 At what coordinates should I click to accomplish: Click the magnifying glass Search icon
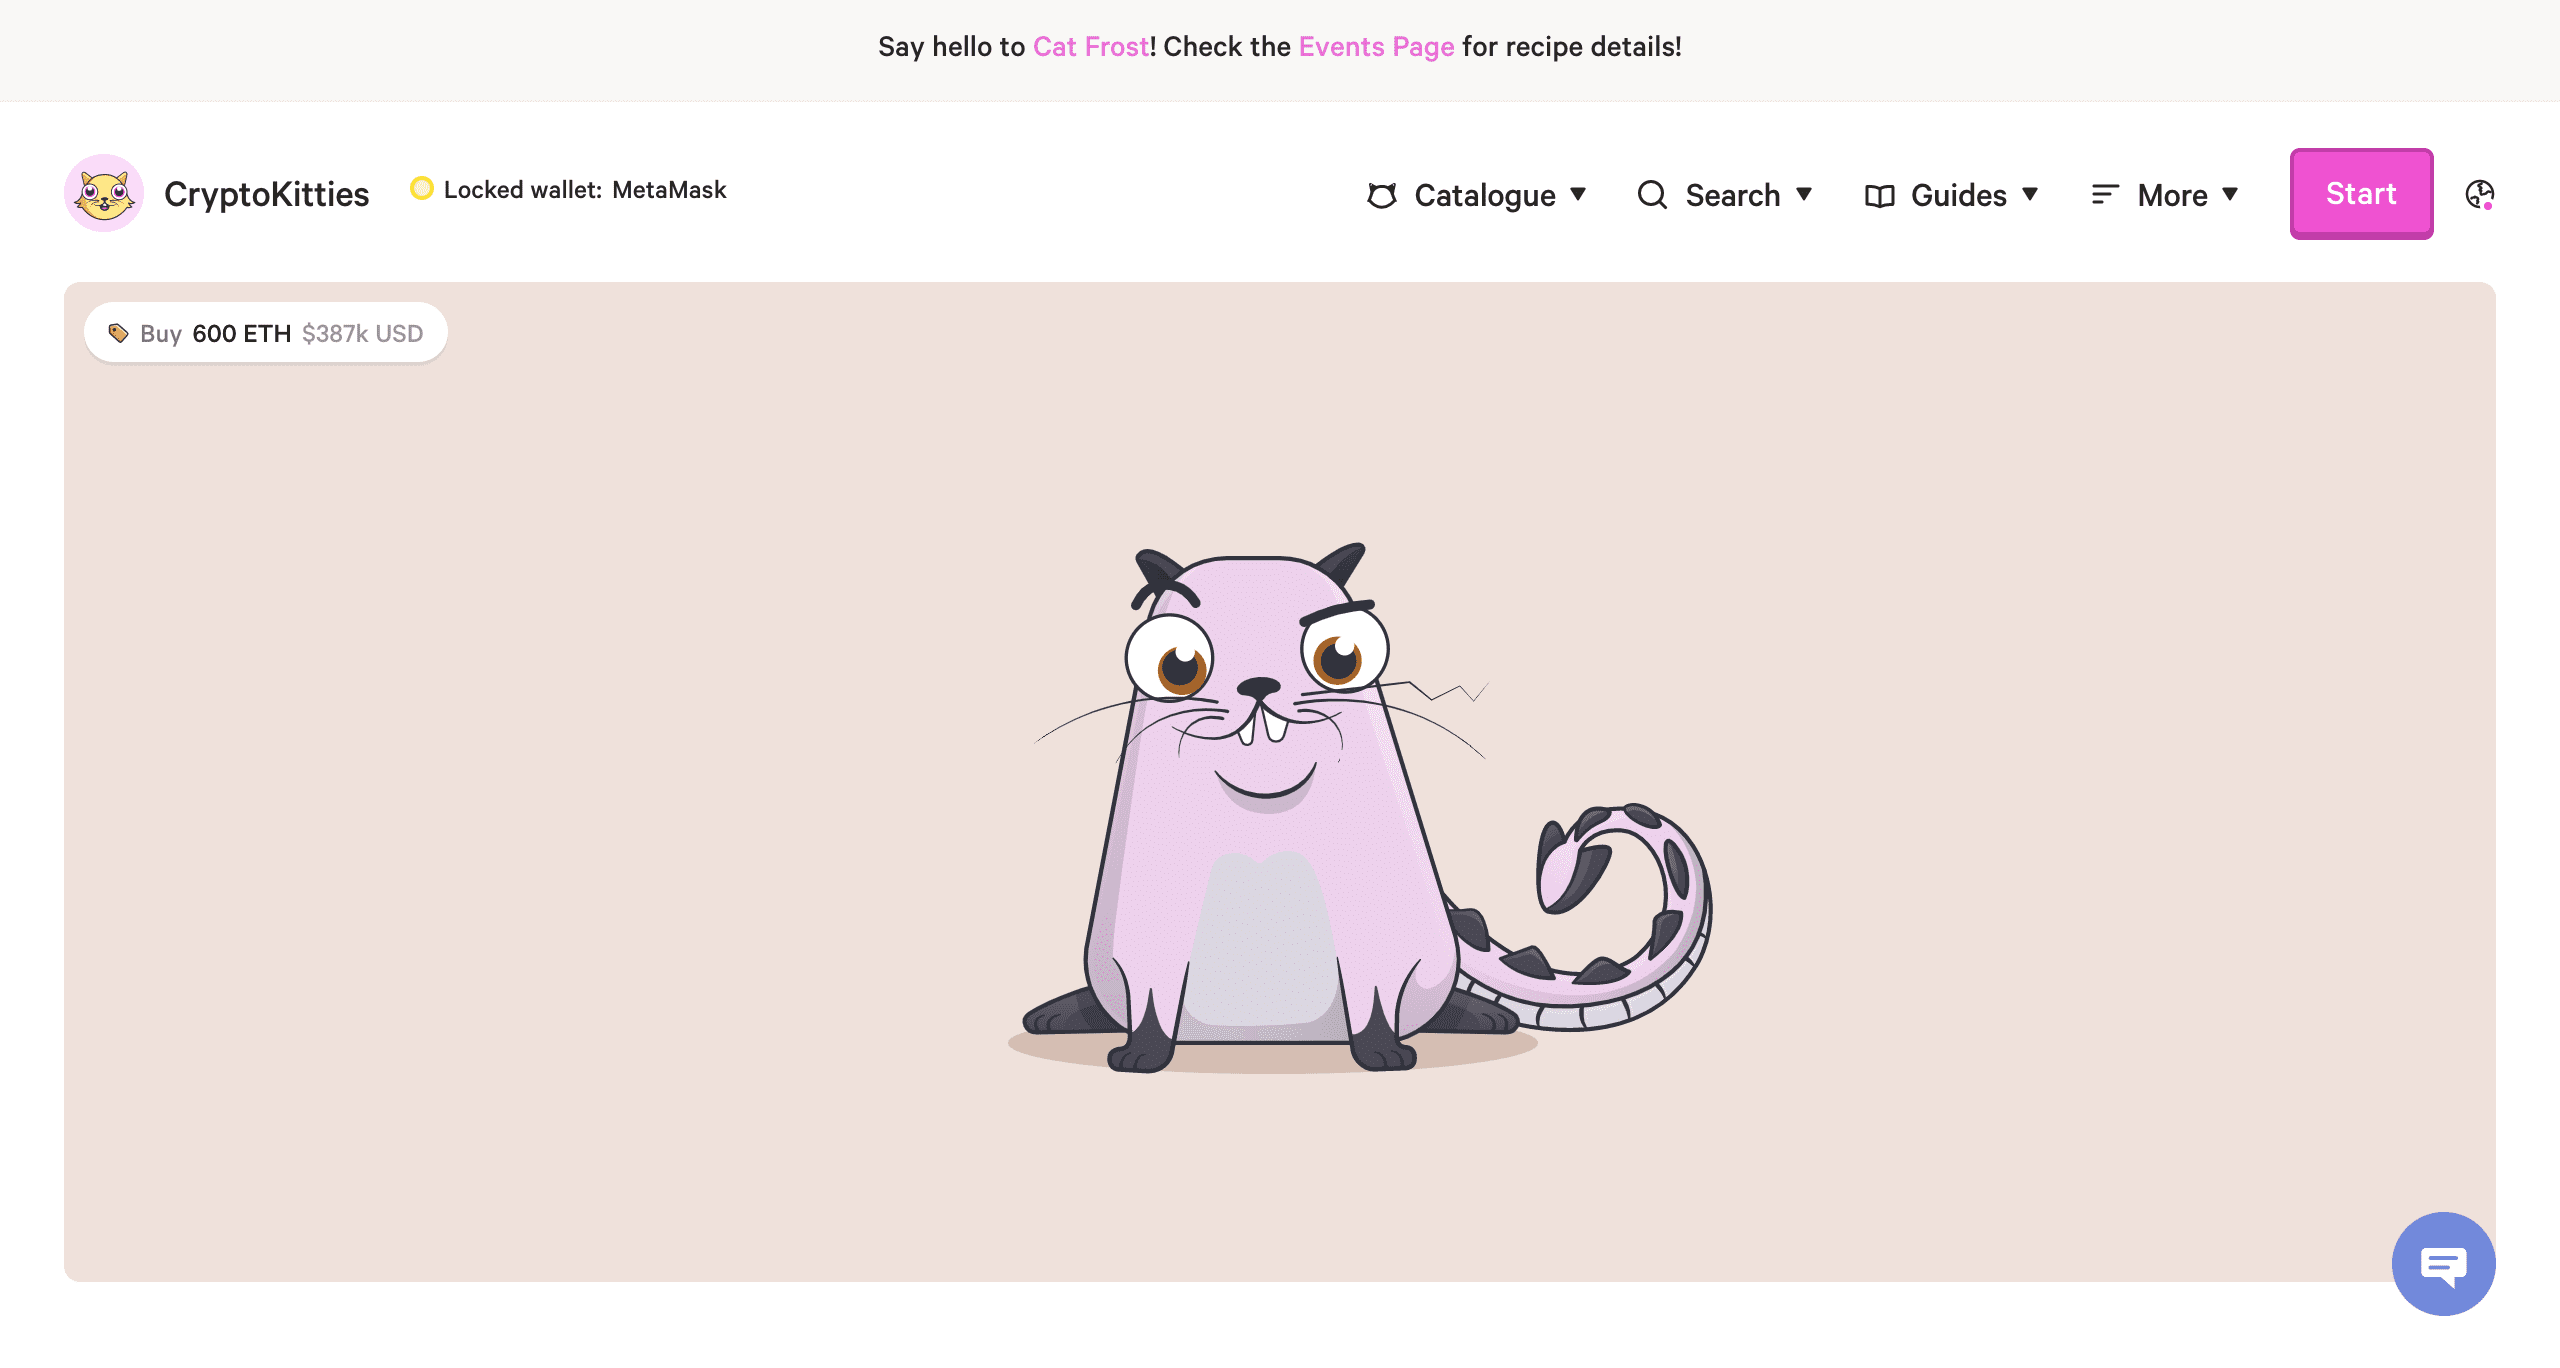click(1652, 194)
